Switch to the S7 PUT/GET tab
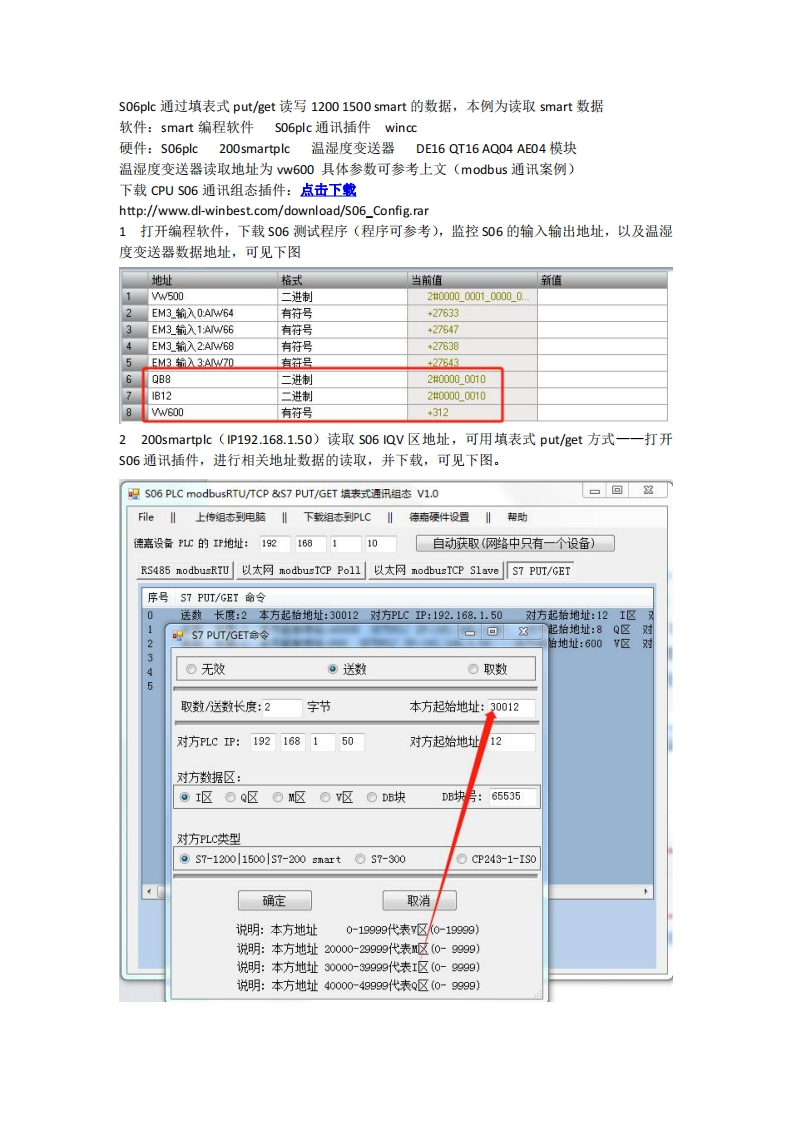793x1122 pixels. (541, 570)
